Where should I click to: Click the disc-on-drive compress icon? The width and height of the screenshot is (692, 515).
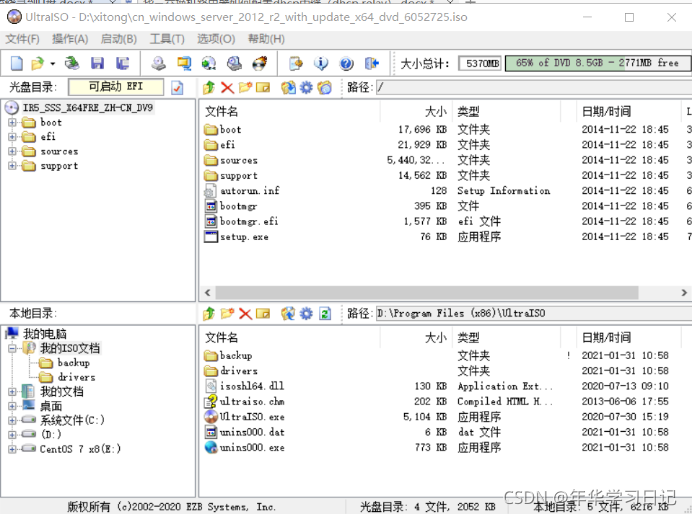[x=234, y=64]
